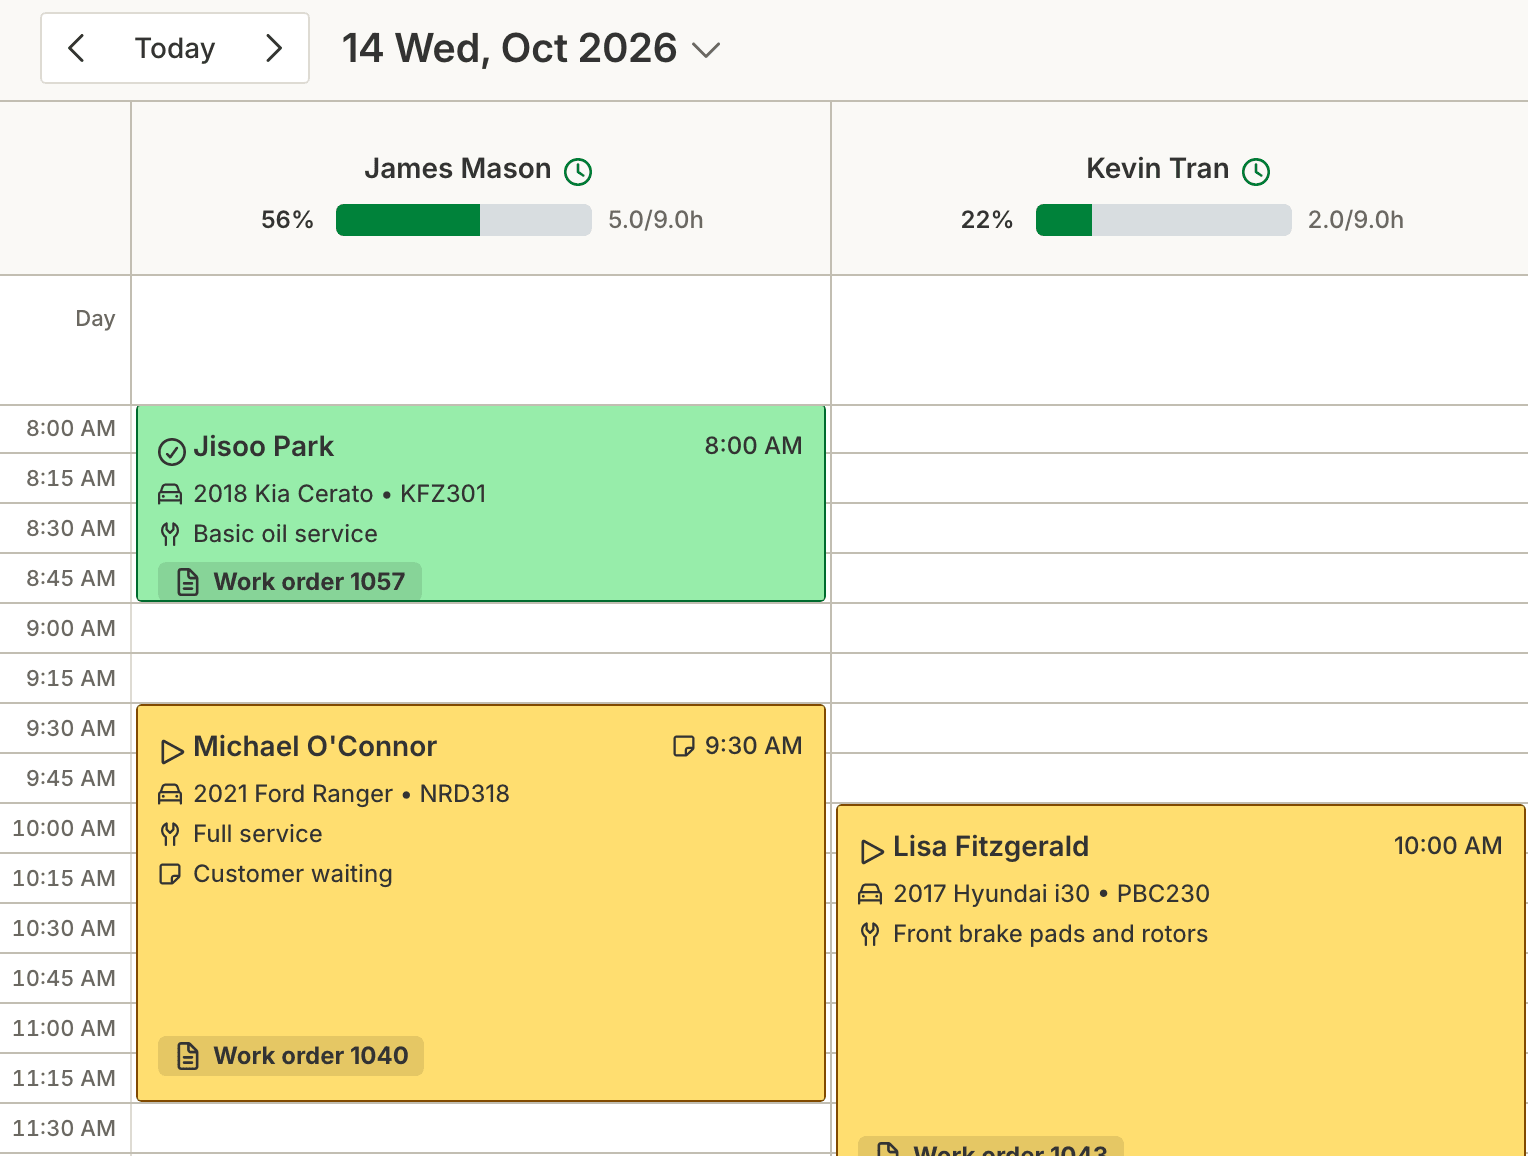Image resolution: width=1528 pixels, height=1156 pixels.
Task: Click Kevin Tran's clock icon
Action: [1256, 172]
